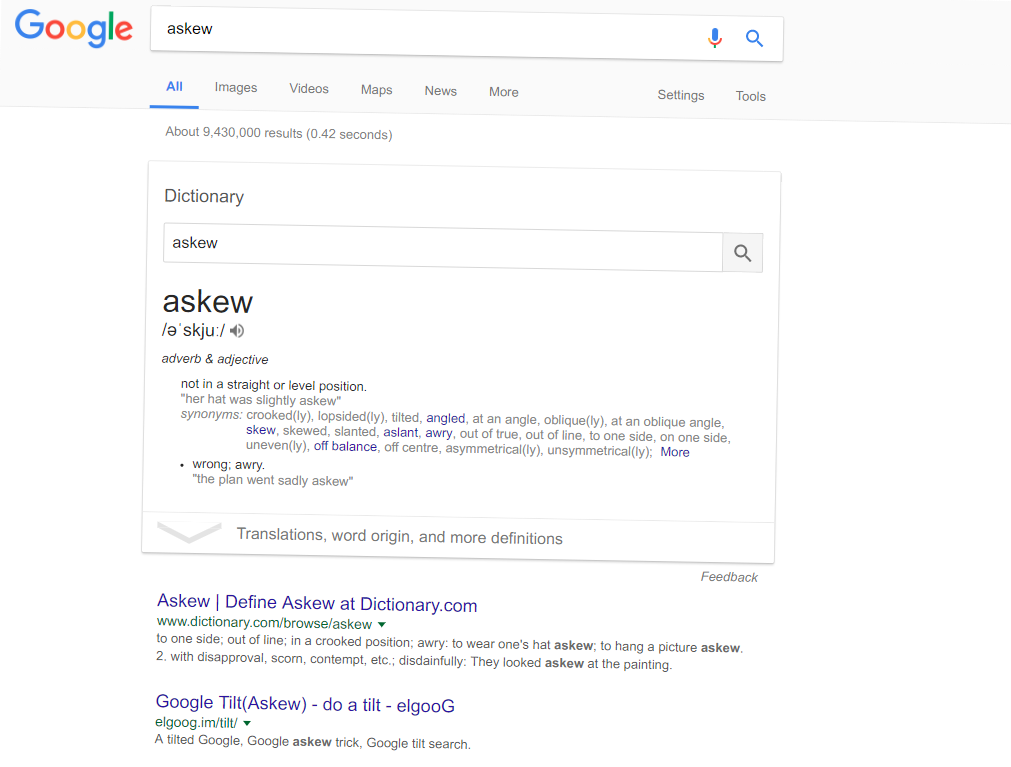Open the News tab
1011x767 pixels.
(x=440, y=91)
